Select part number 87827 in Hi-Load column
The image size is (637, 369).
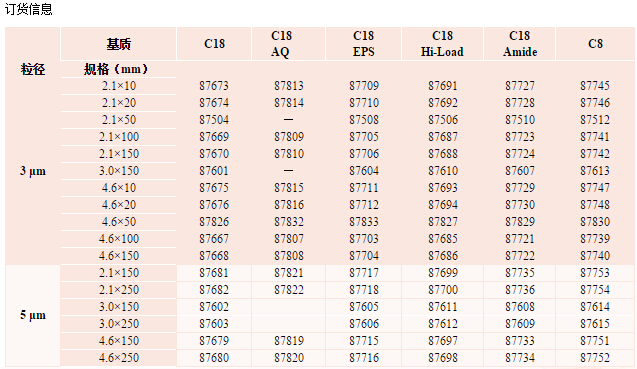click(442, 222)
